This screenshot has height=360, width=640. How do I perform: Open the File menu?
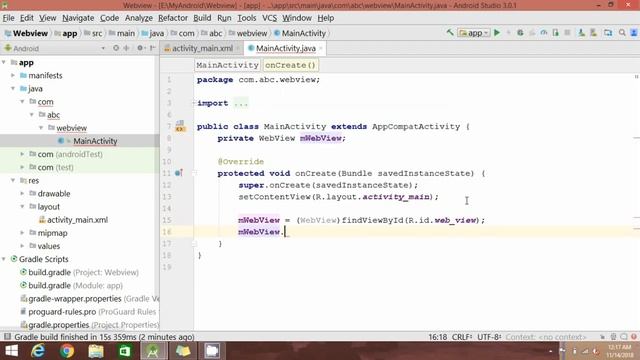8,18
